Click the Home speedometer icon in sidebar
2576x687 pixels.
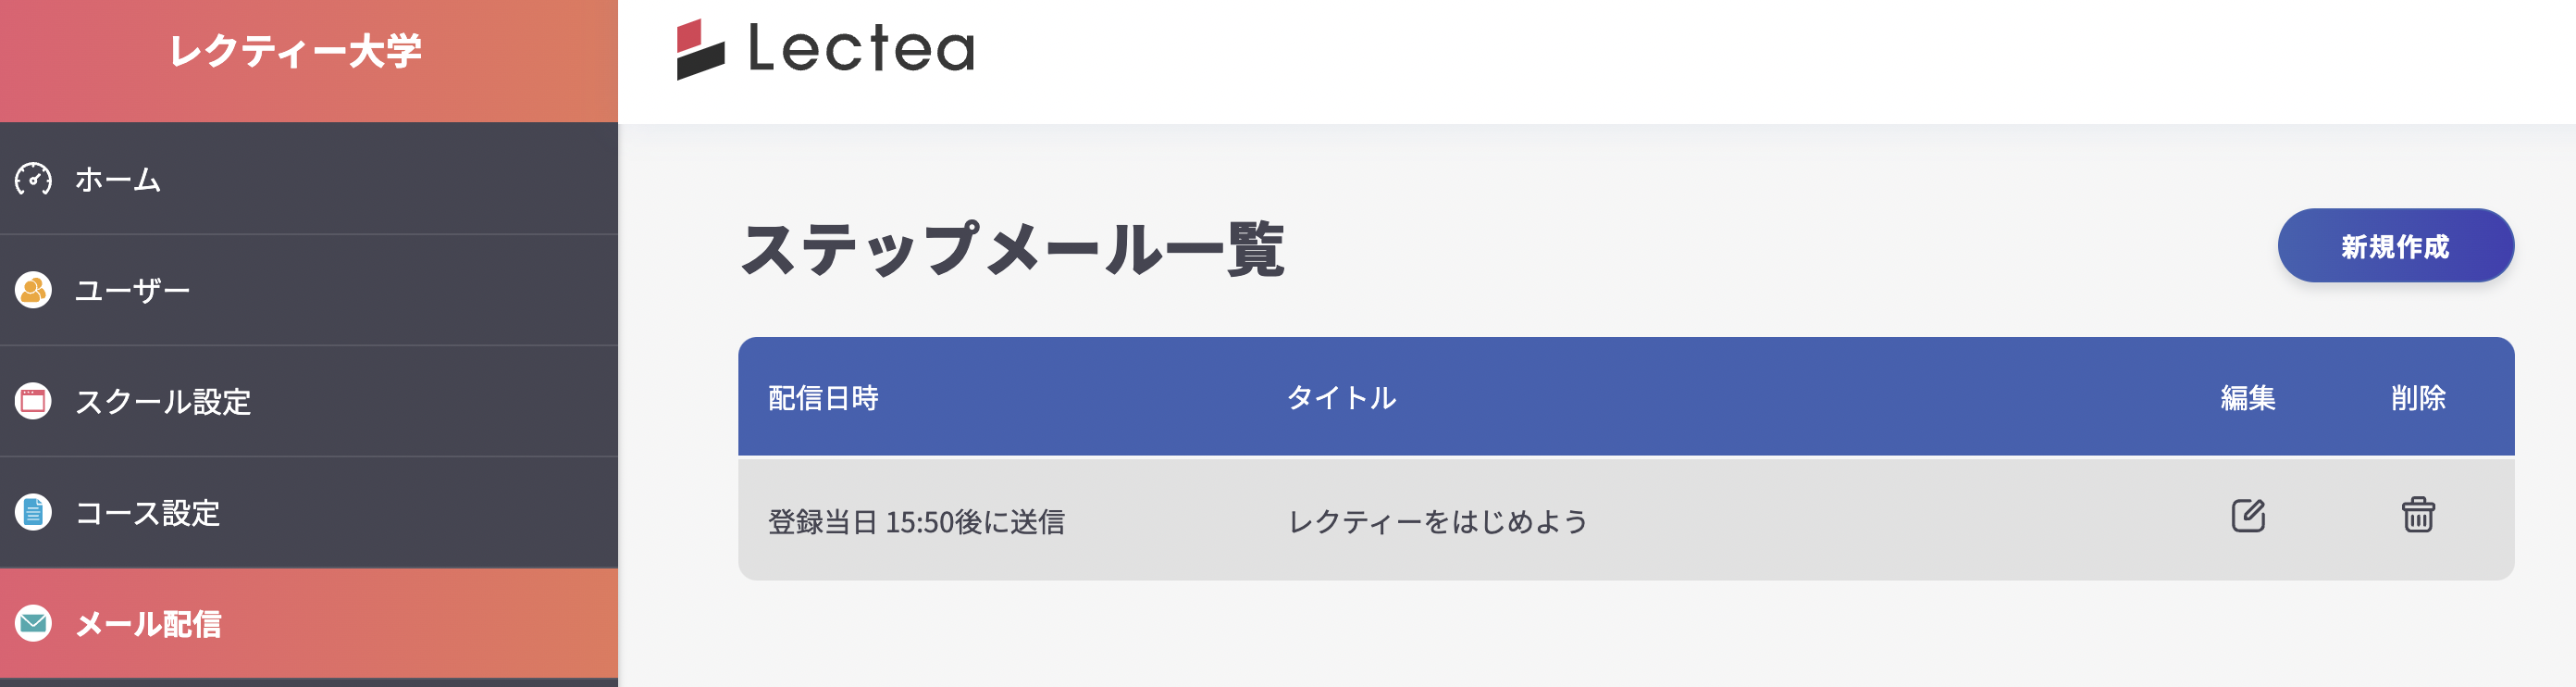(33, 180)
